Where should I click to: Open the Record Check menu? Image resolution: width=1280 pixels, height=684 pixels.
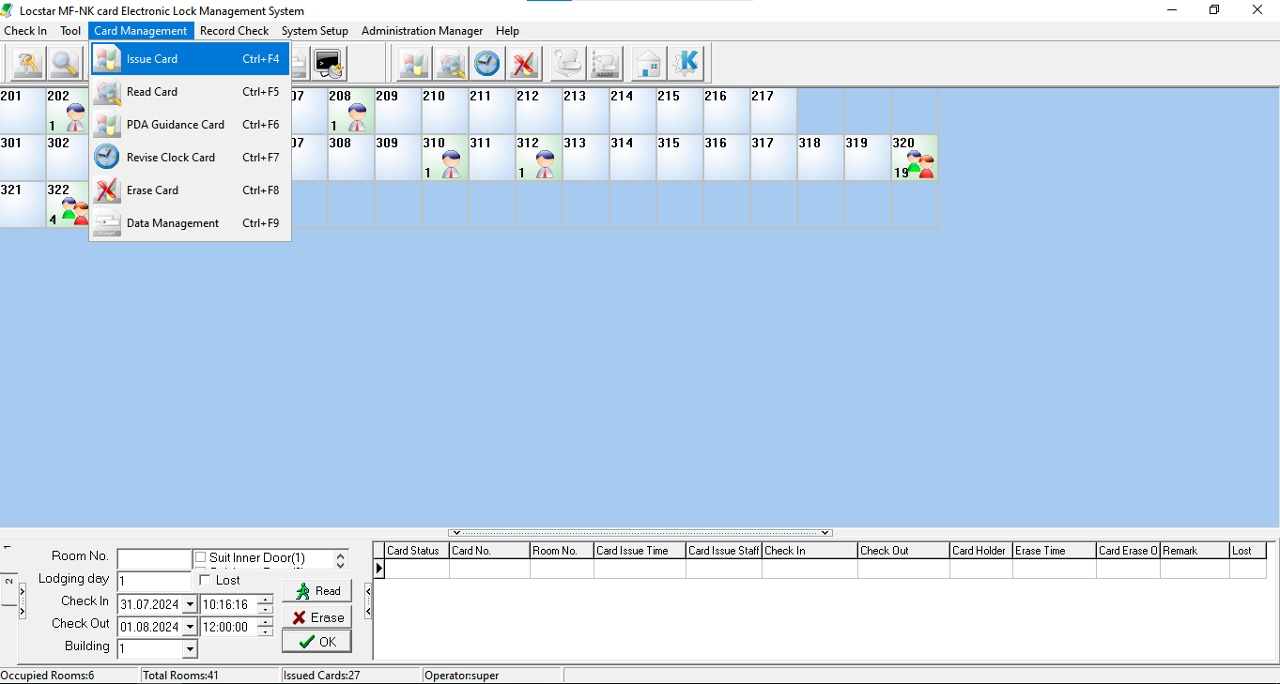234,31
